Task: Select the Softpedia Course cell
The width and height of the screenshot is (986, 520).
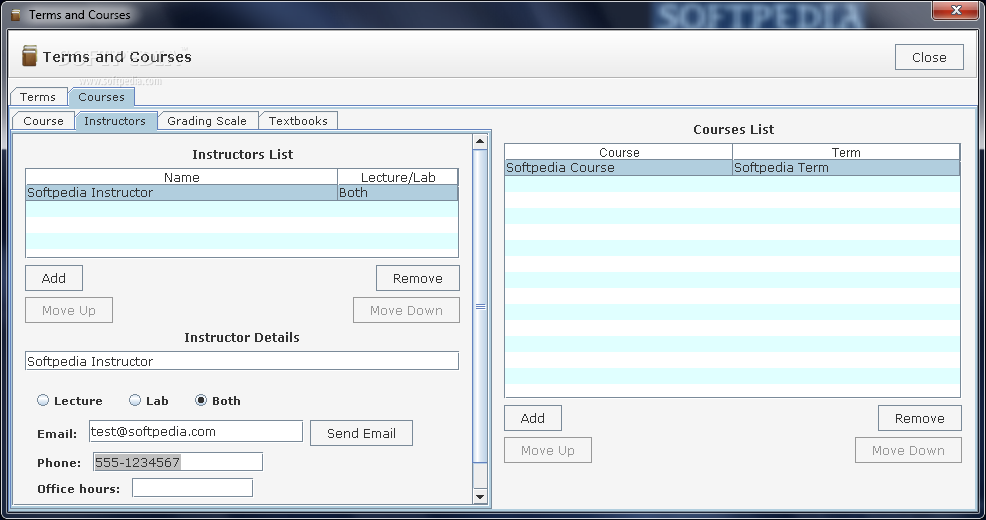Action: (619, 168)
